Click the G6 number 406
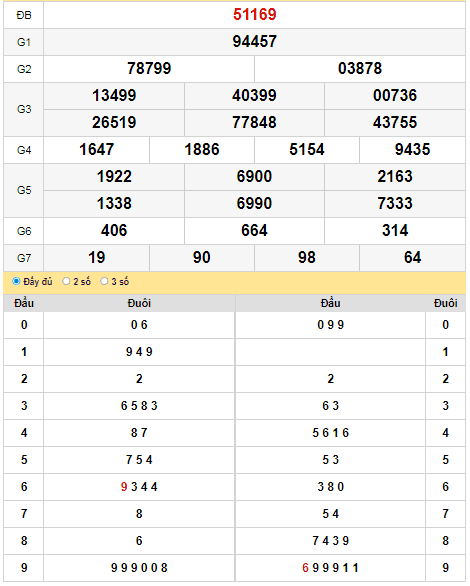470x586 pixels. tap(114, 230)
